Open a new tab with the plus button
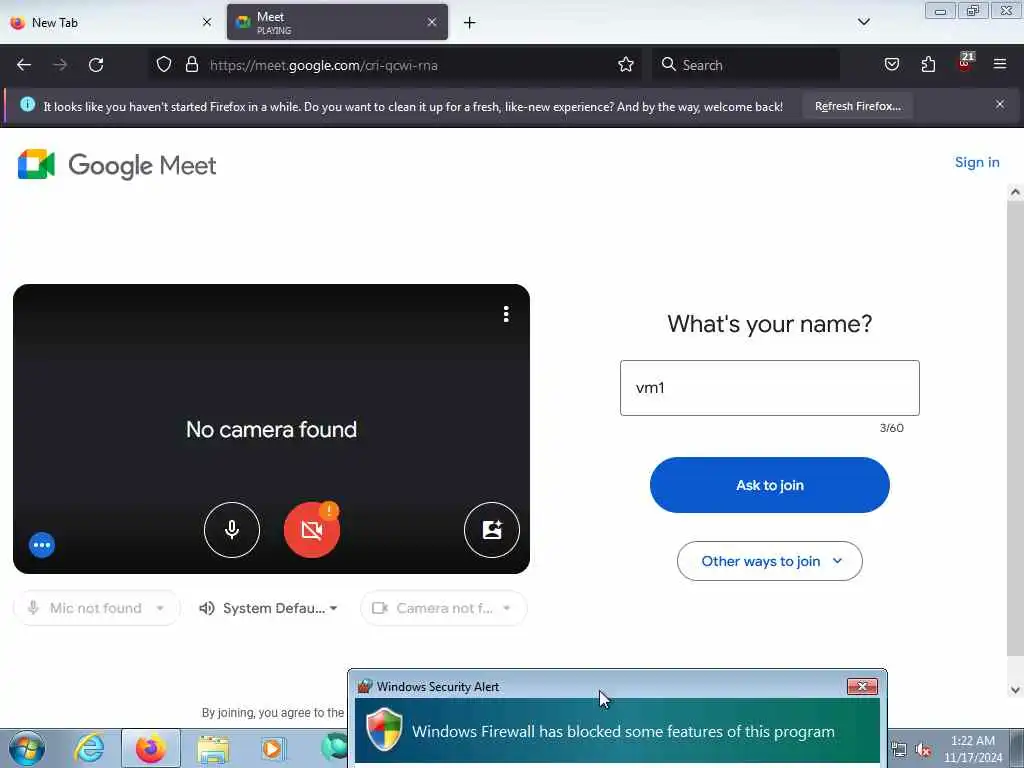Image resolution: width=1024 pixels, height=768 pixels. point(470,23)
